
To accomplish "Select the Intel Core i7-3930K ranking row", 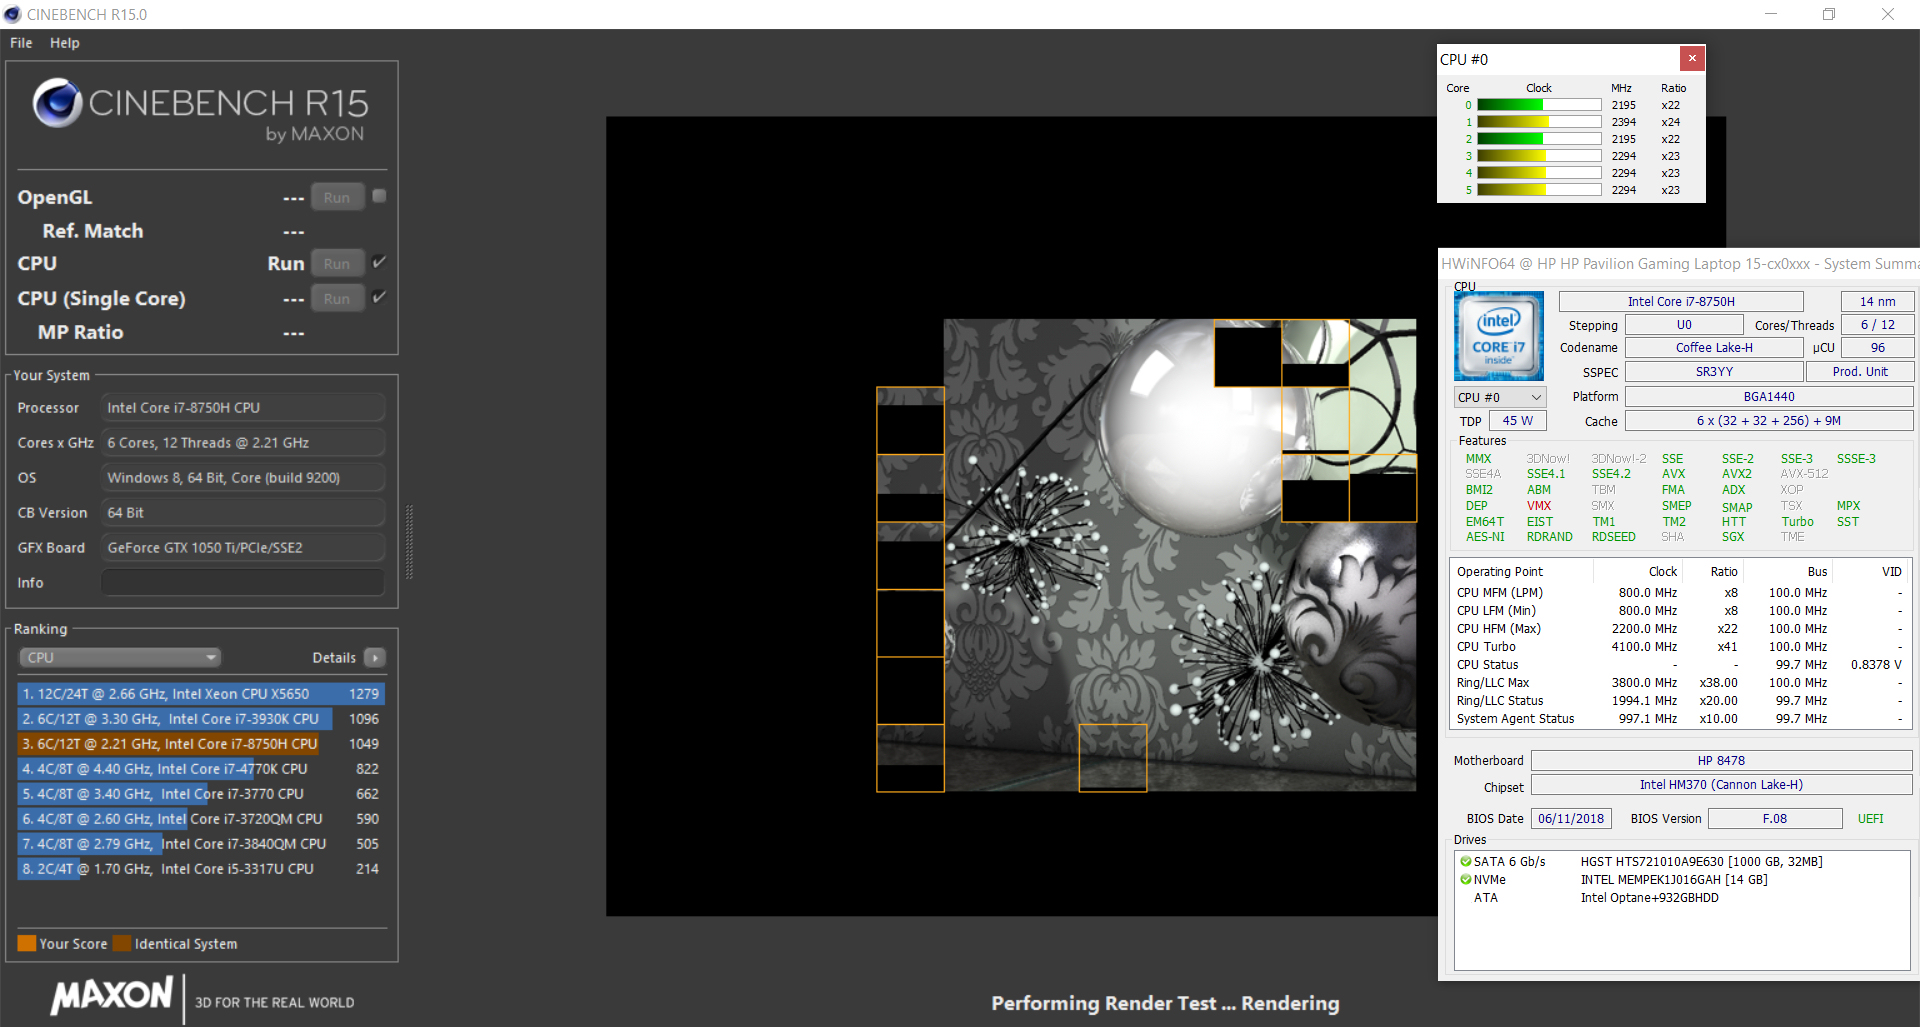I will point(201,719).
